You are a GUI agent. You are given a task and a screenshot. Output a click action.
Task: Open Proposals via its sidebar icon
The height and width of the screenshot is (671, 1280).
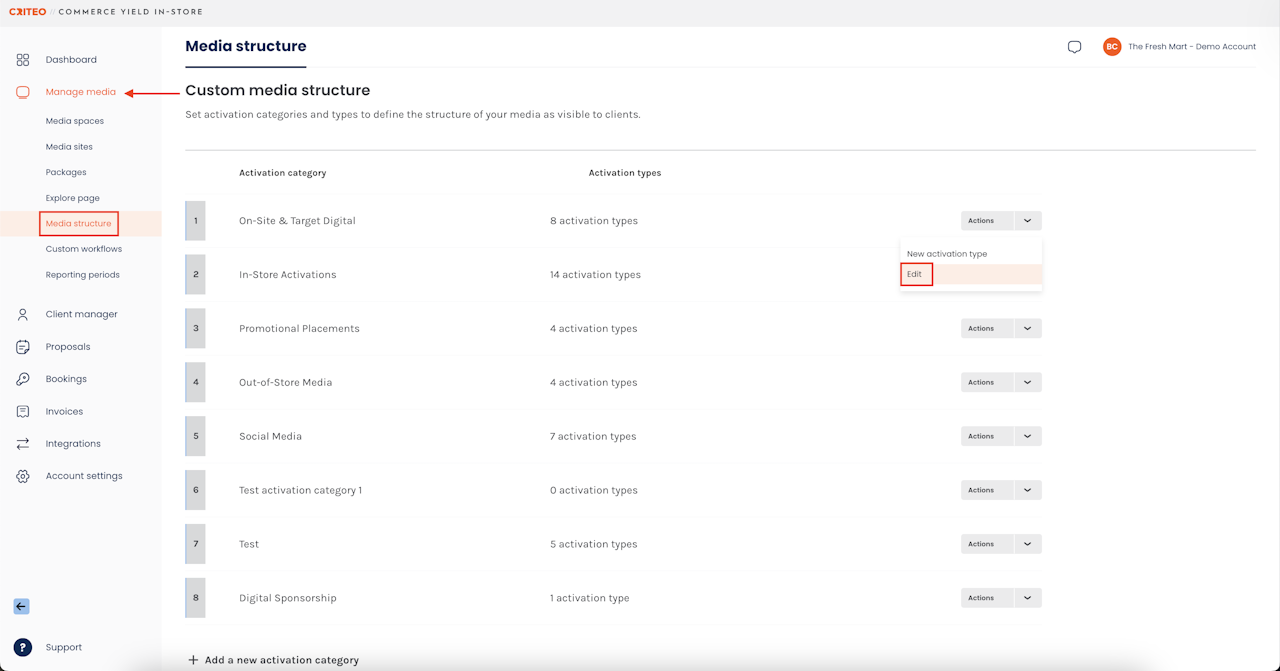[x=23, y=347]
